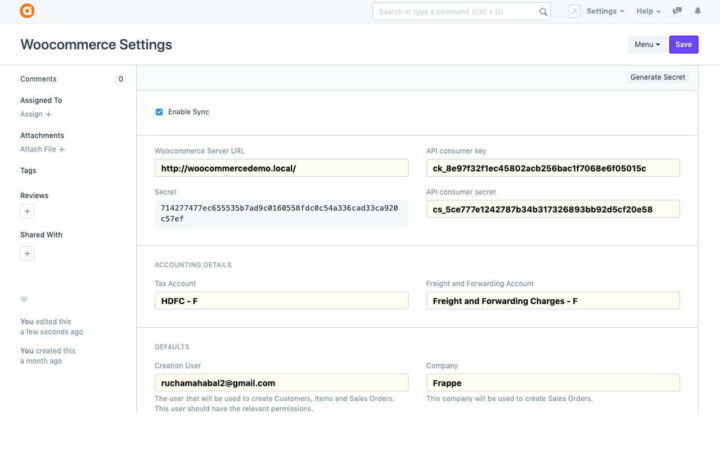Click the Secret value text
The width and height of the screenshot is (720, 450).
click(279, 214)
